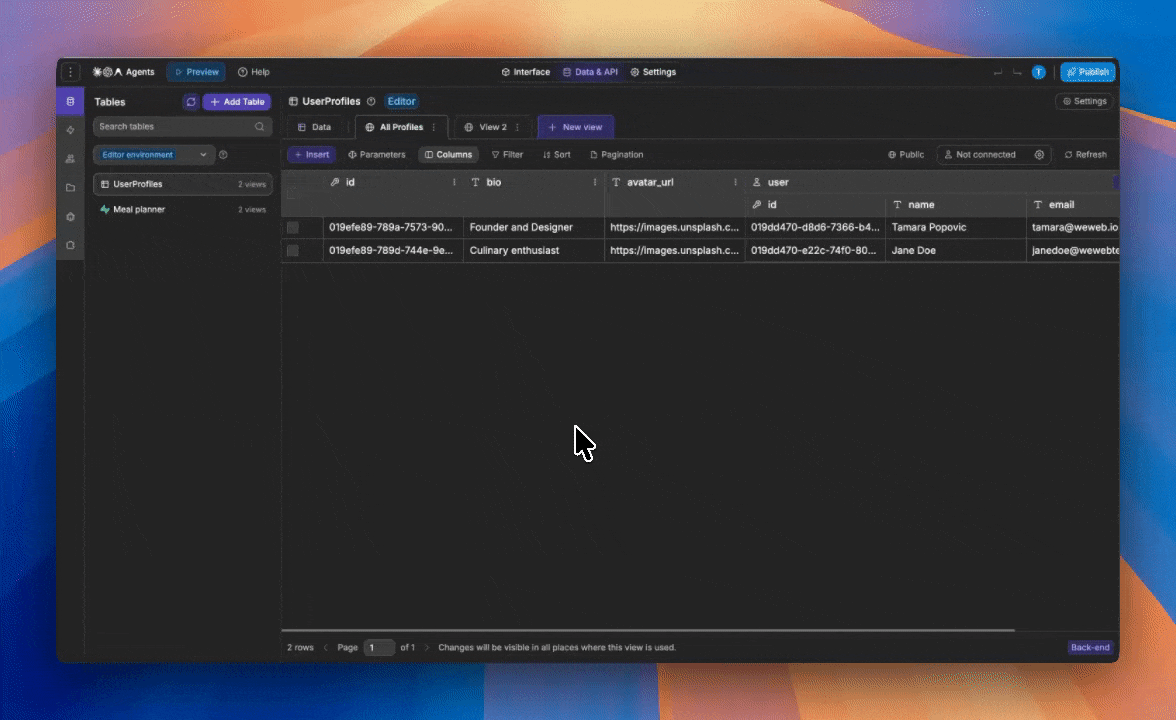This screenshot has width=1176, height=720.
Task: Go to the previous page
Action: [x=326, y=647]
